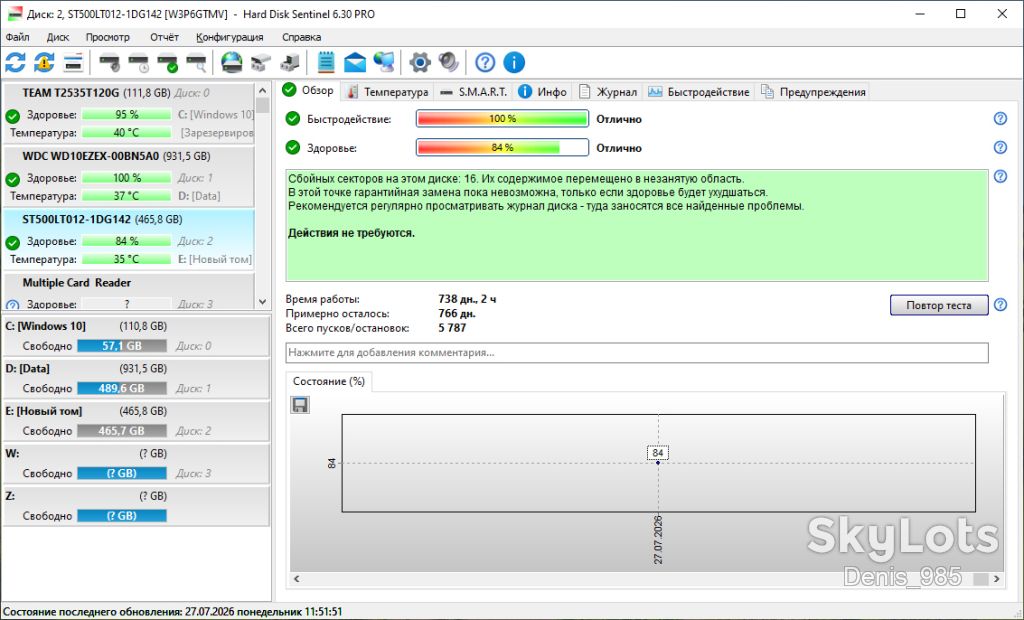
Task: Click the Здоровье 84% progress bar
Action: (x=502, y=148)
